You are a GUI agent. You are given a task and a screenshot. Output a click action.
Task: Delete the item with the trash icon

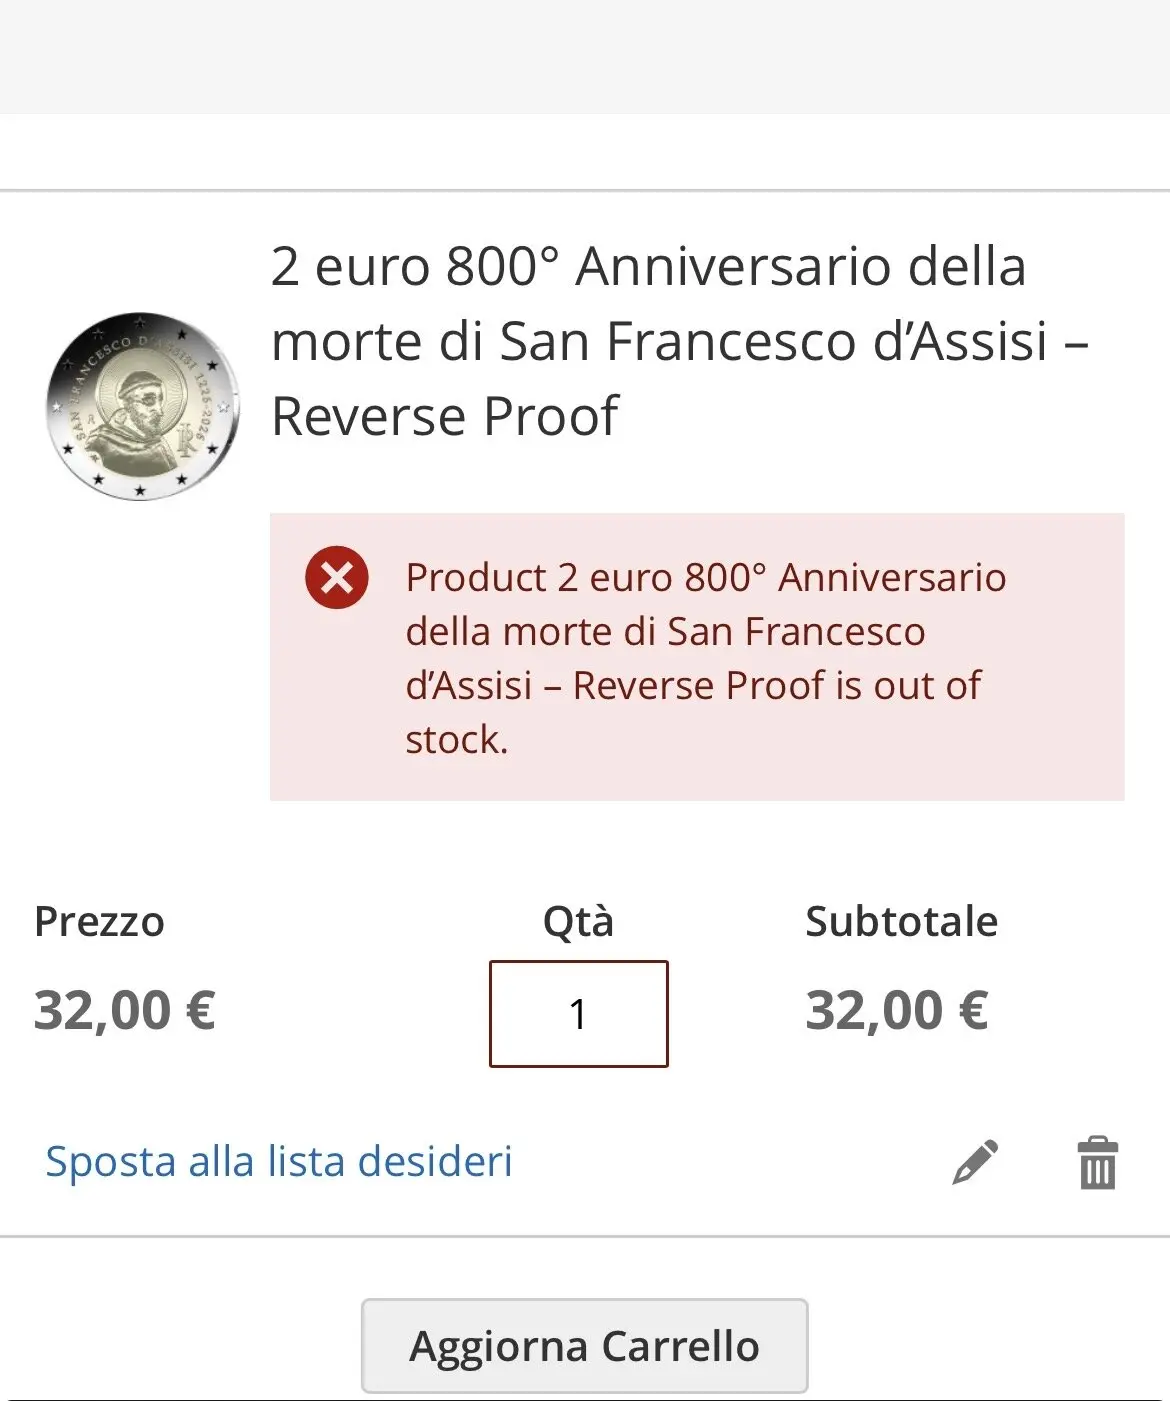[1097, 1162]
